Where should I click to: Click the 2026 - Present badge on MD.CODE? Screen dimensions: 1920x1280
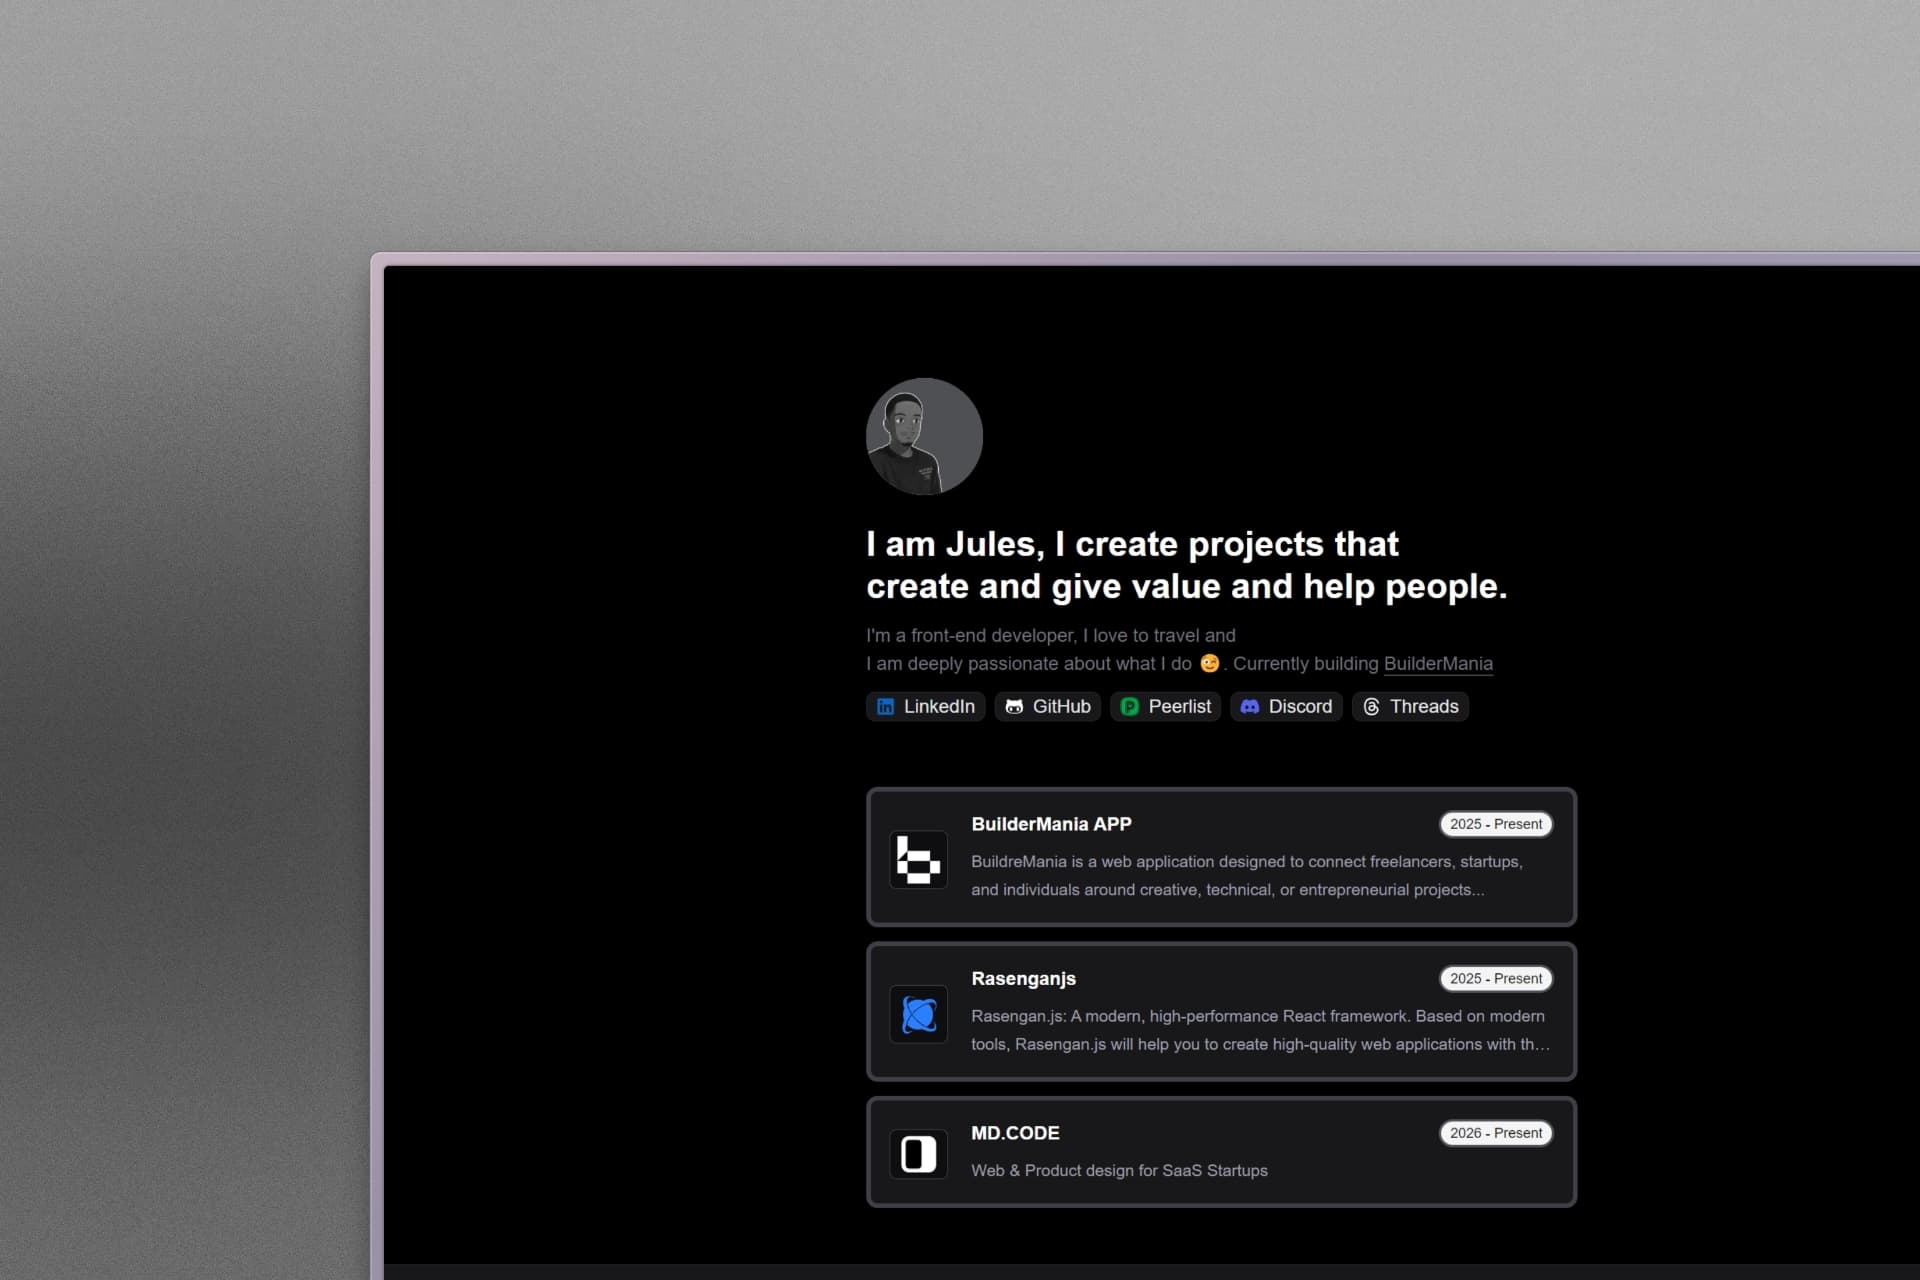point(1495,1133)
